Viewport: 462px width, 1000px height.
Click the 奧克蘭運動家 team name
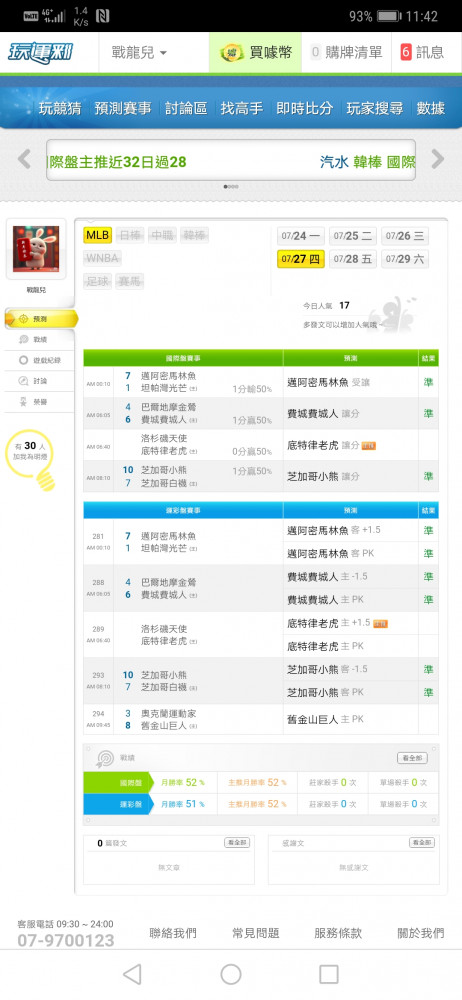(x=168, y=714)
